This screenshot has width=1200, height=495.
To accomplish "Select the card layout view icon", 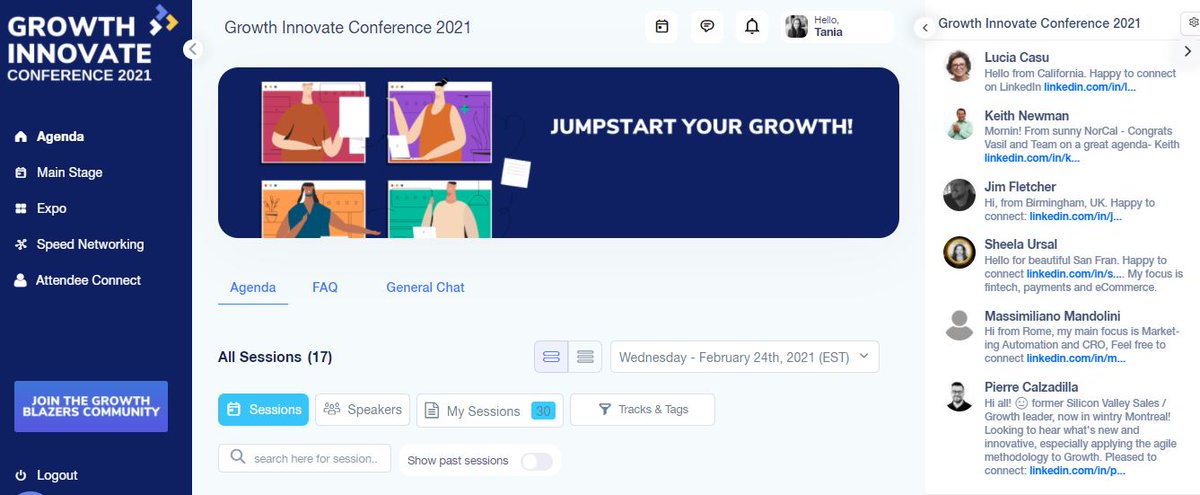I will [x=551, y=357].
